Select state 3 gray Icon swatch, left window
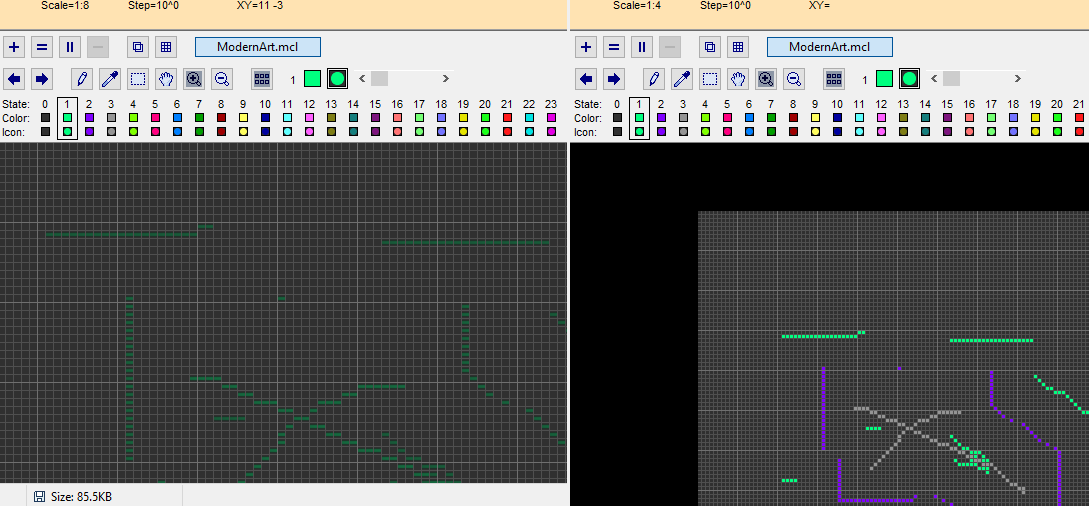1089x506 pixels. [x=111, y=131]
